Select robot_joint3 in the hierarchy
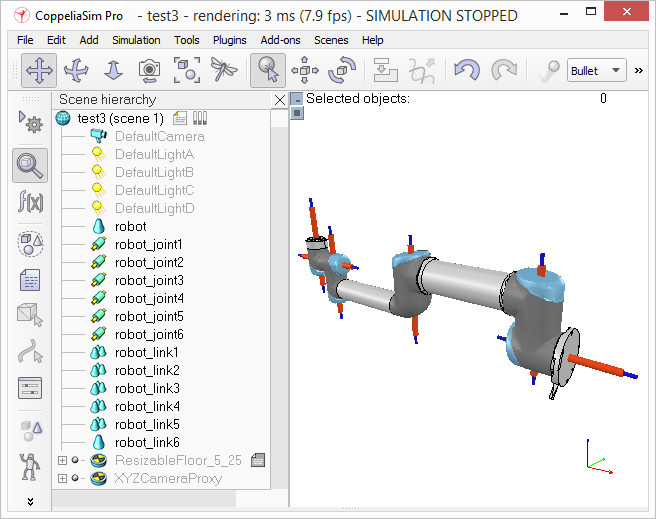 pos(149,280)
